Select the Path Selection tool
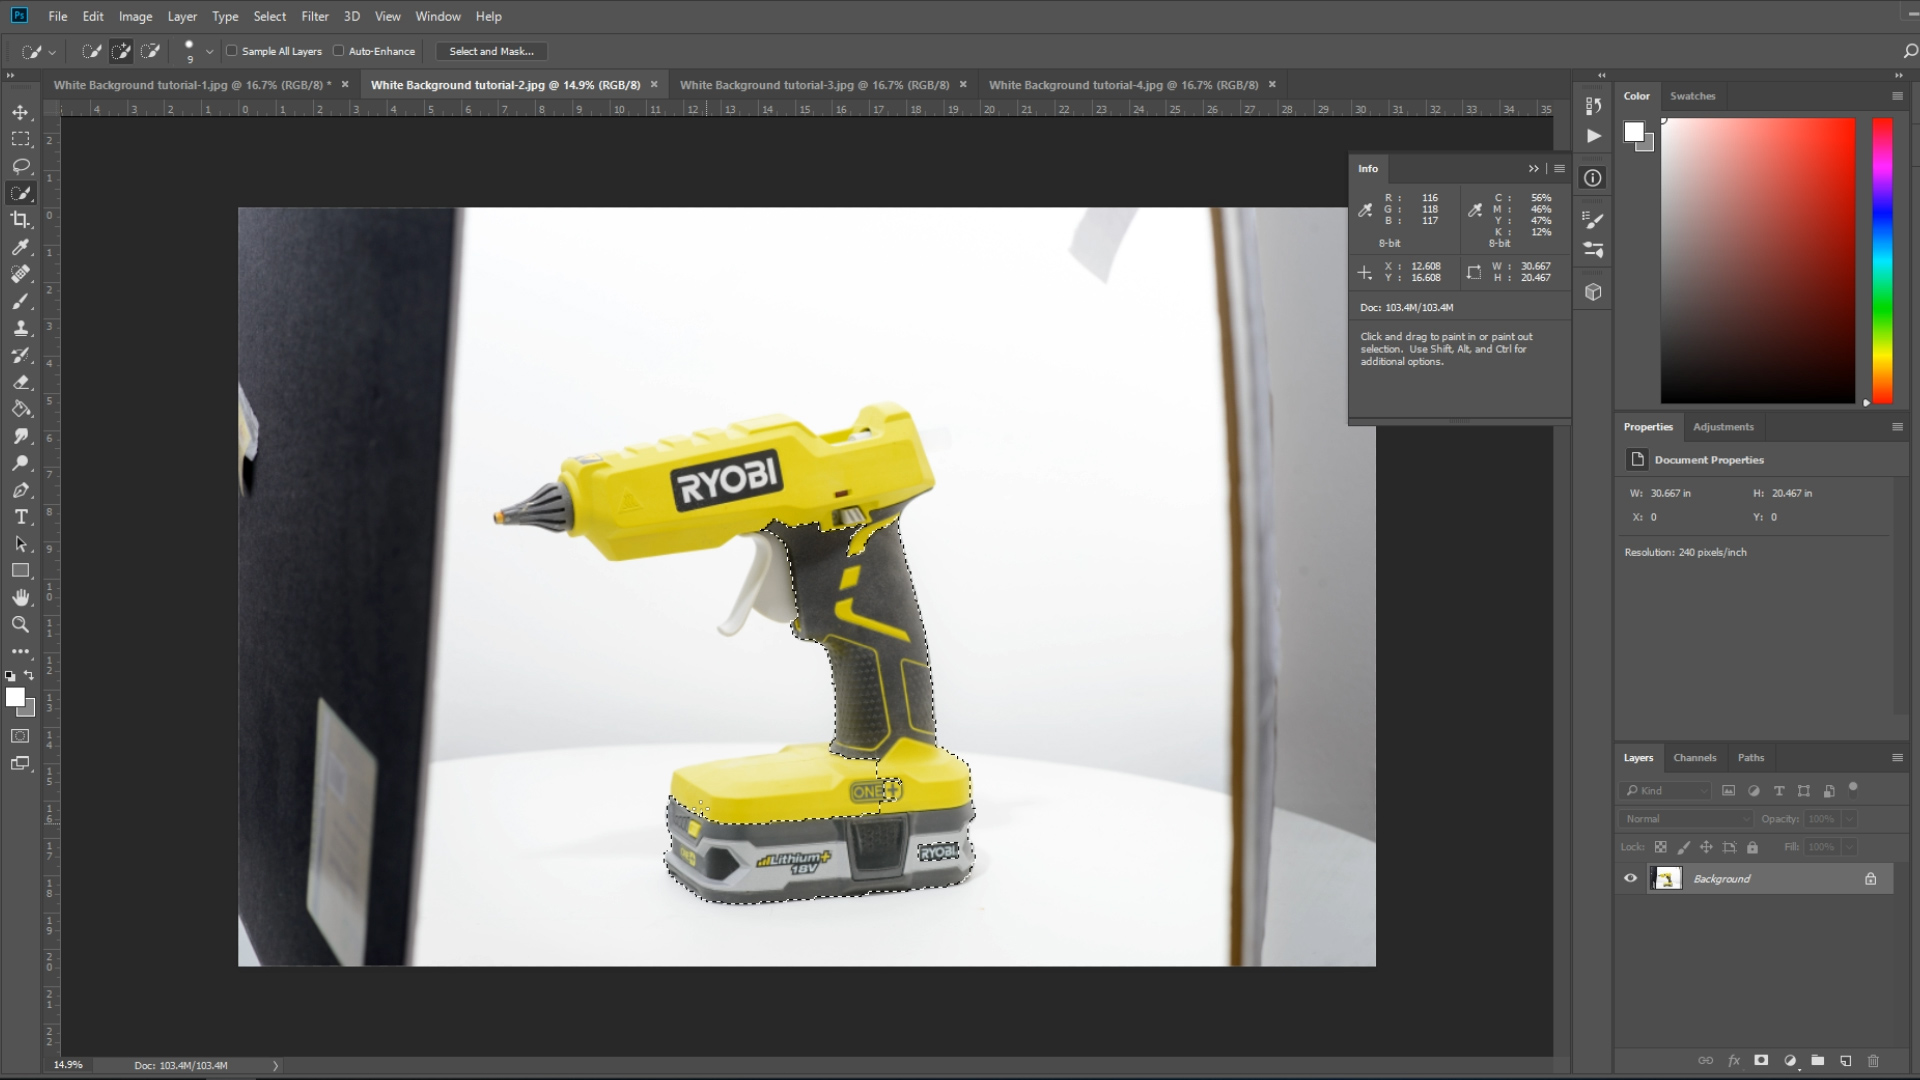 pyautogui.click(x=20, y=544)
